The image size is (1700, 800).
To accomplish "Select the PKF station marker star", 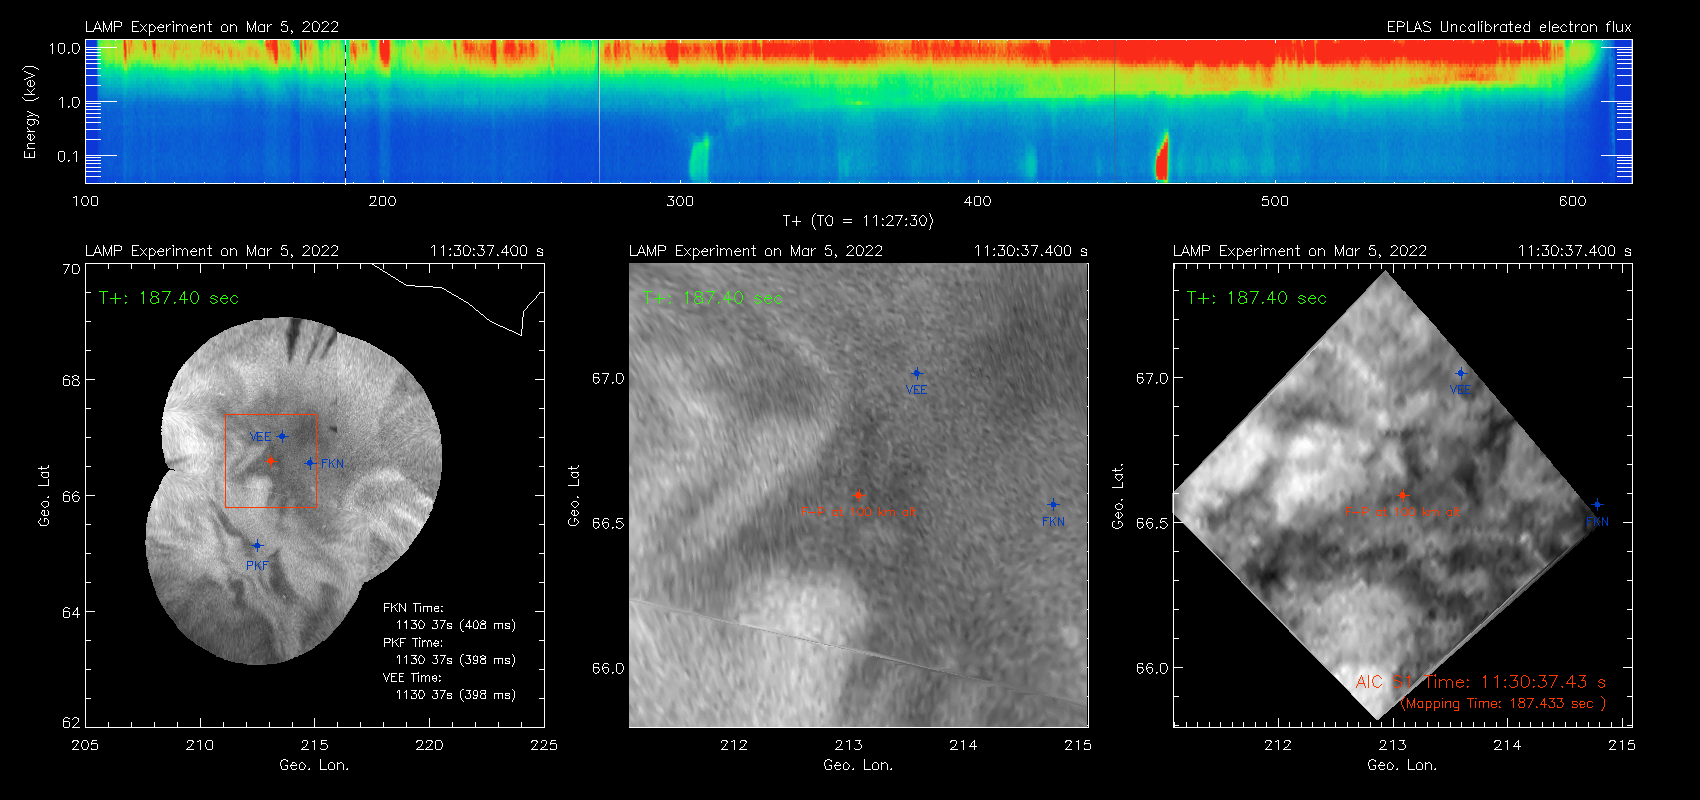I will coord(257,546).
